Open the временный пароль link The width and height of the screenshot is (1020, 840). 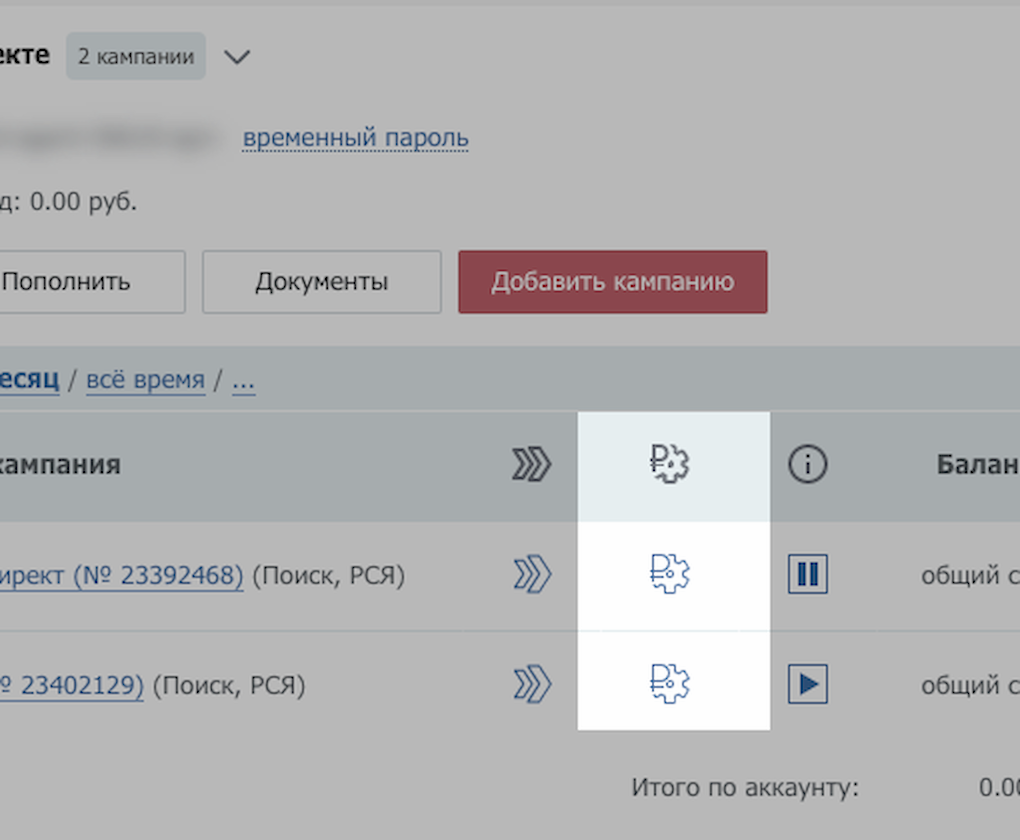[354, 138]
